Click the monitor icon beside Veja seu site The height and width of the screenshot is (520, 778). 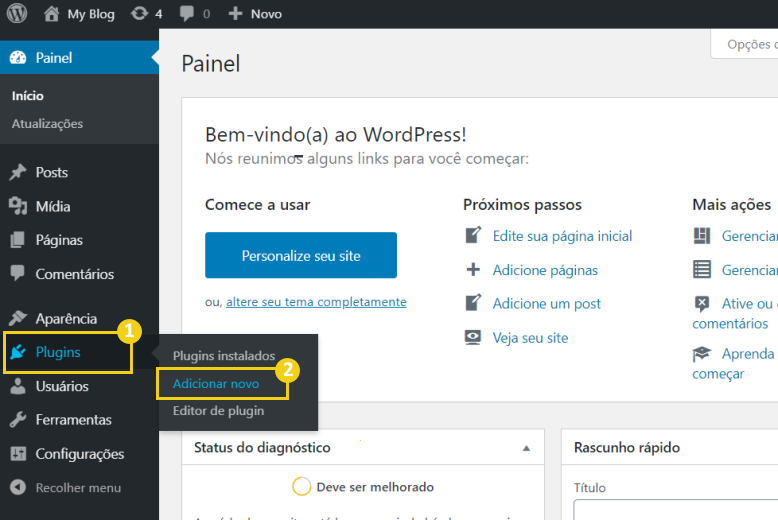[473, 337]
